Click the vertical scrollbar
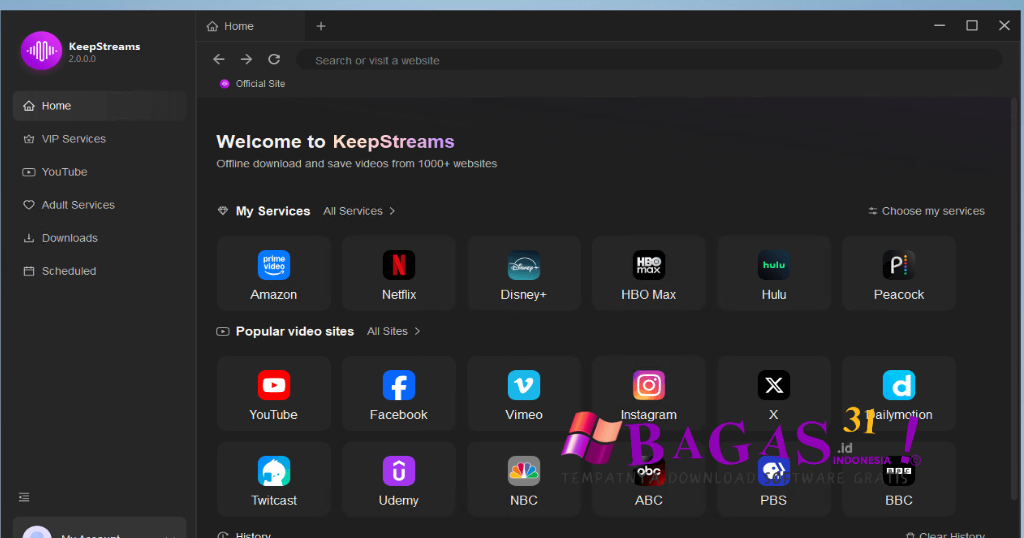Screen dimensions: 1024x538 pyautogui.click(x=1014, y=297)
